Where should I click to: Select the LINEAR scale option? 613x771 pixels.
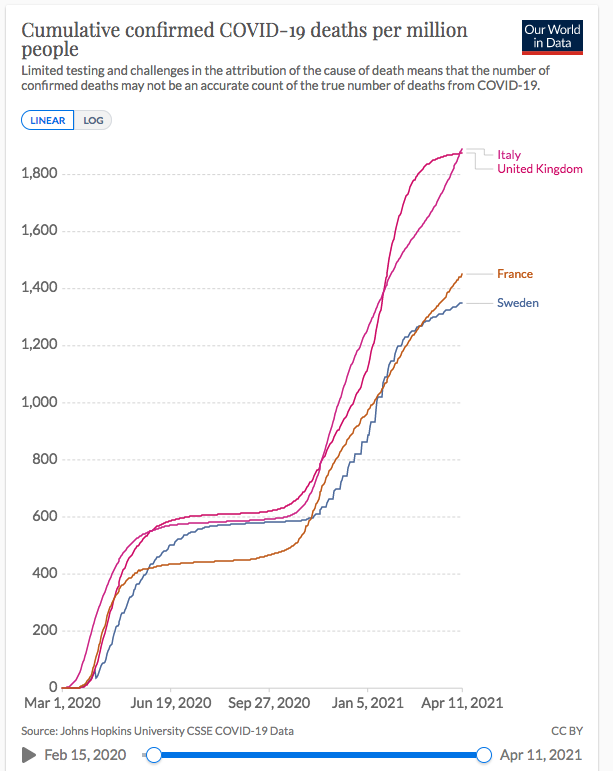click(46, 120)
